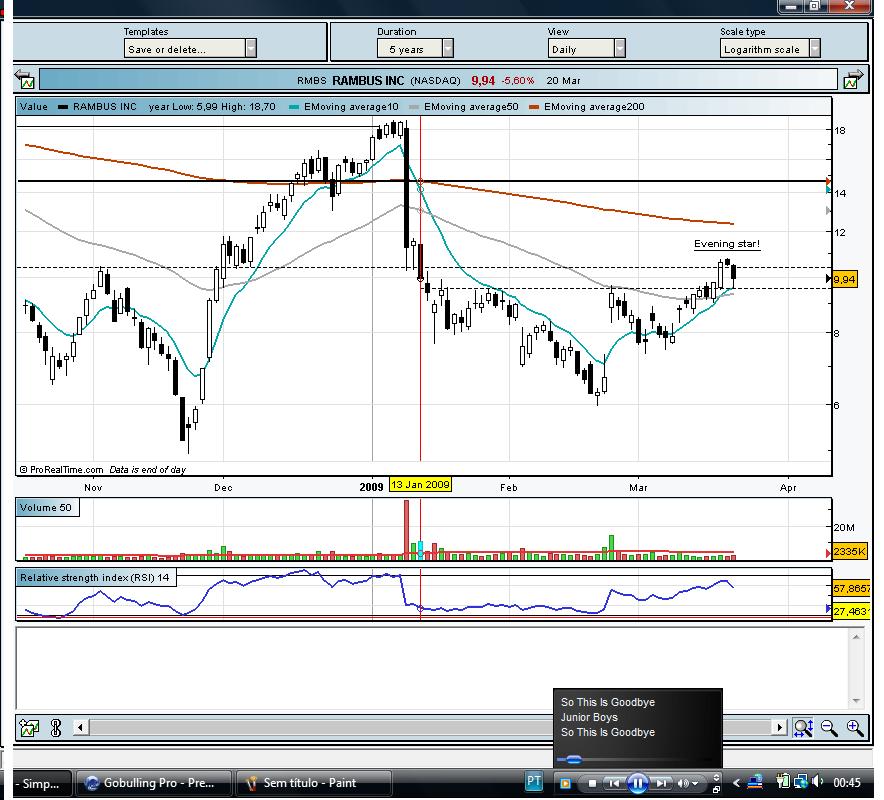Click the text panel scroll-down arrow
This screenshot has height=800, width=884.
[856, 701]
